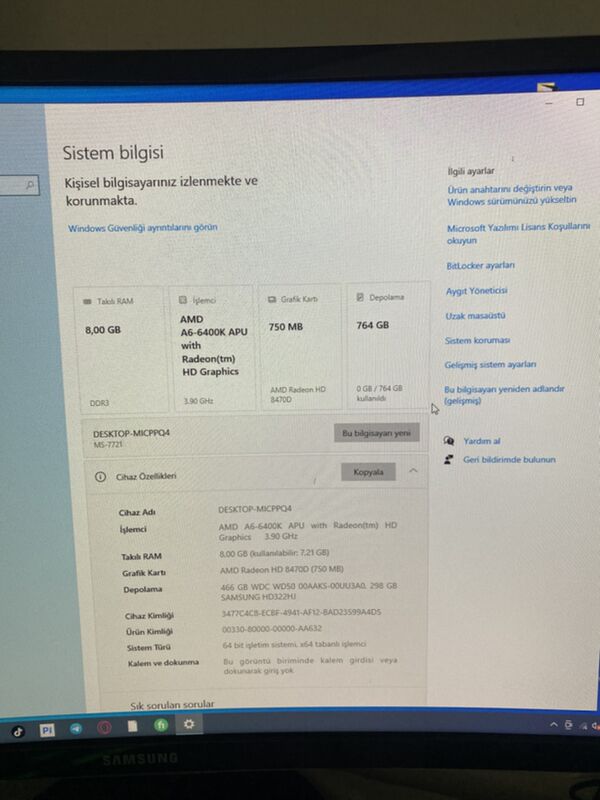Click the Cihaz Adı value DESKTOP-MICPPQ4
Screen dimensions: 600x800
[255, 509]
